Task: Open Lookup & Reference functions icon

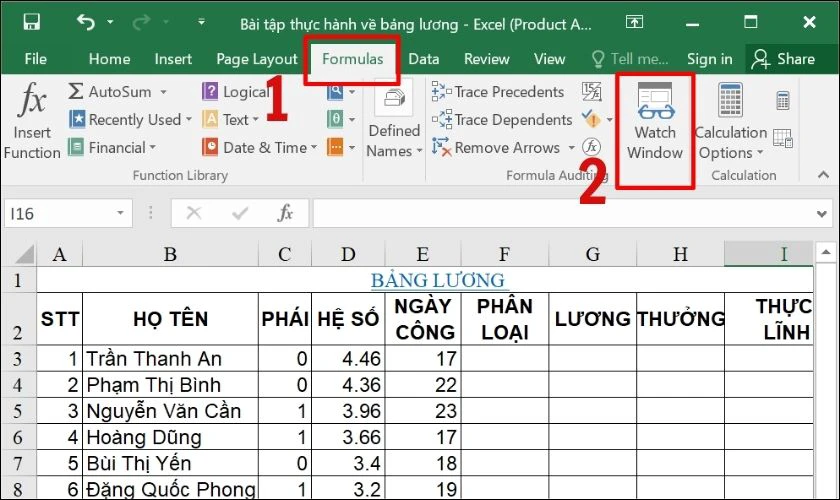Action: 335,92
